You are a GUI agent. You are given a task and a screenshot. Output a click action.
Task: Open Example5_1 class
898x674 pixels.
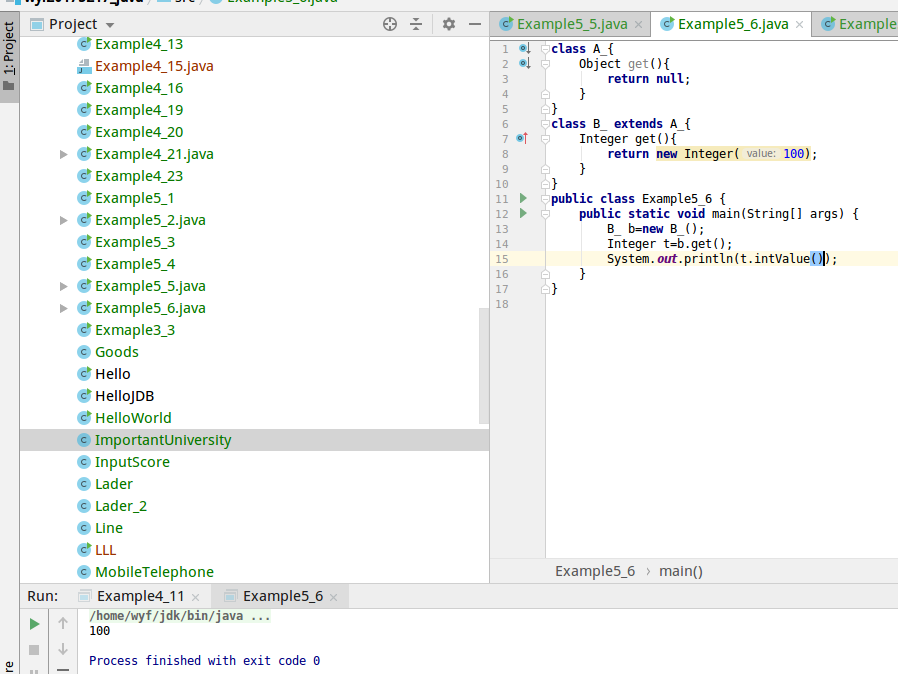pyautogui.click(x=134, y=198)
